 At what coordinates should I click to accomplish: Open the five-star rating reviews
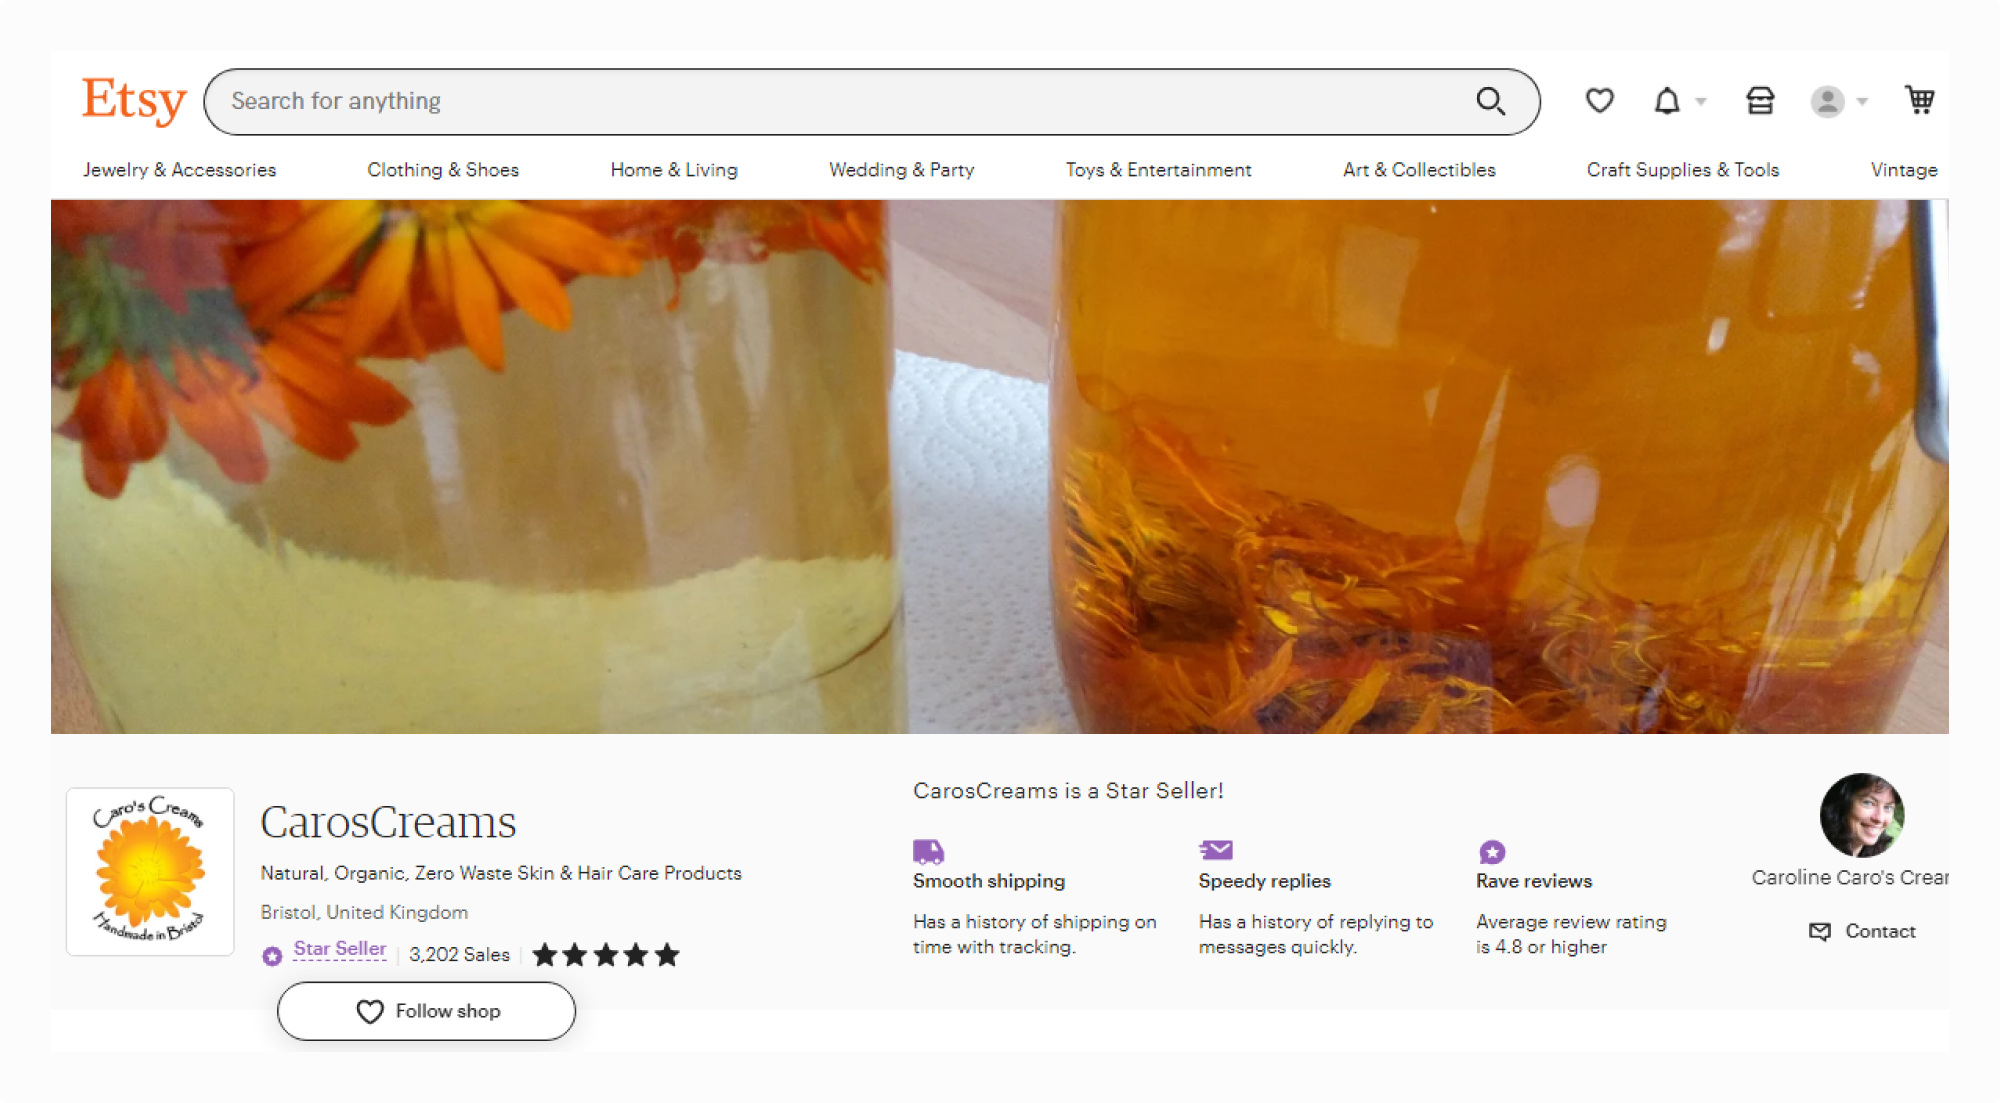tap(606, 955)
